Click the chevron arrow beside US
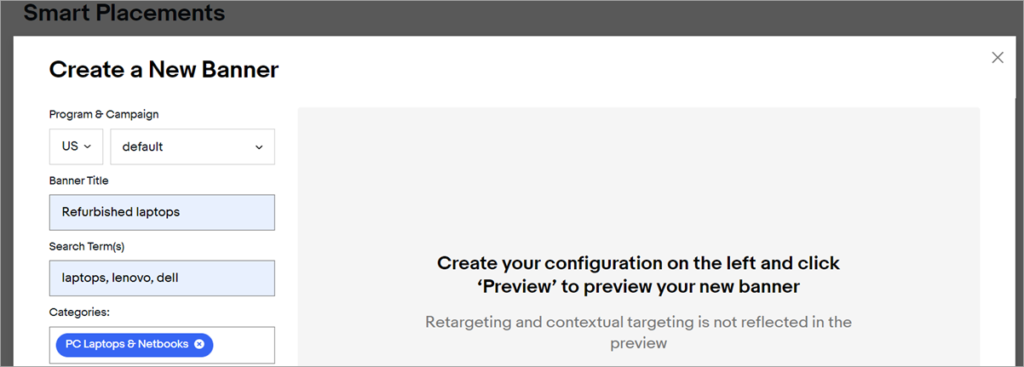This screenshot has width=1024, height=367. (88, 147)
